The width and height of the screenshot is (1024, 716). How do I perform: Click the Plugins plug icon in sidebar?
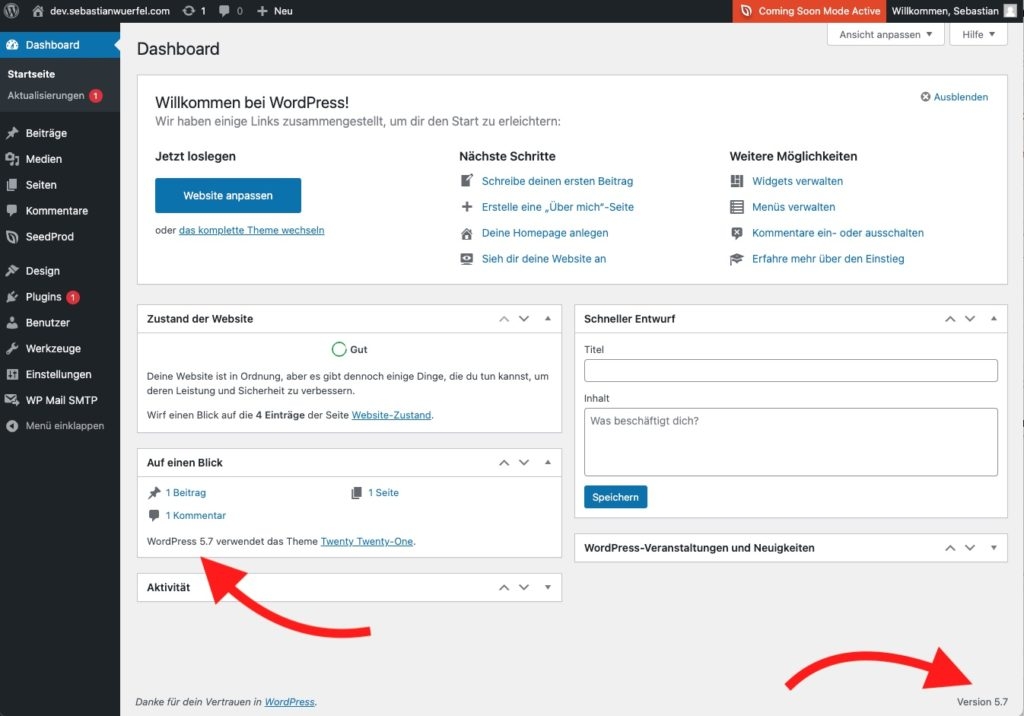point(12,297)
